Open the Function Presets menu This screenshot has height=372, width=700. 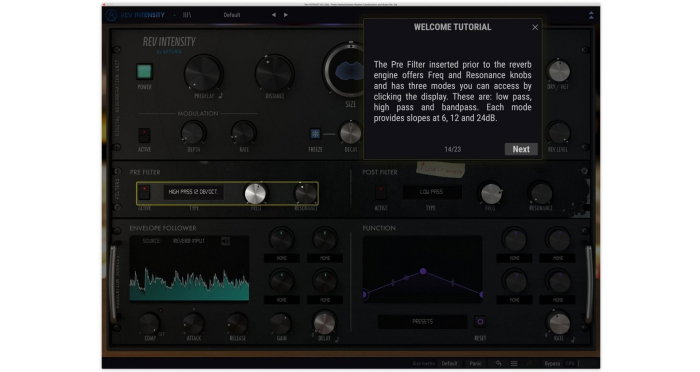click(423, 322)
